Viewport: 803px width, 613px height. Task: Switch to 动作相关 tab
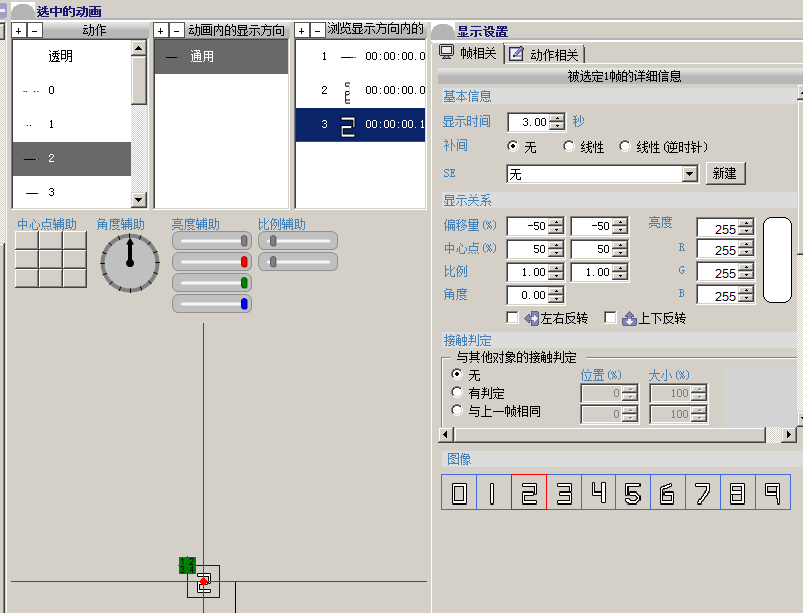point(544,54)
